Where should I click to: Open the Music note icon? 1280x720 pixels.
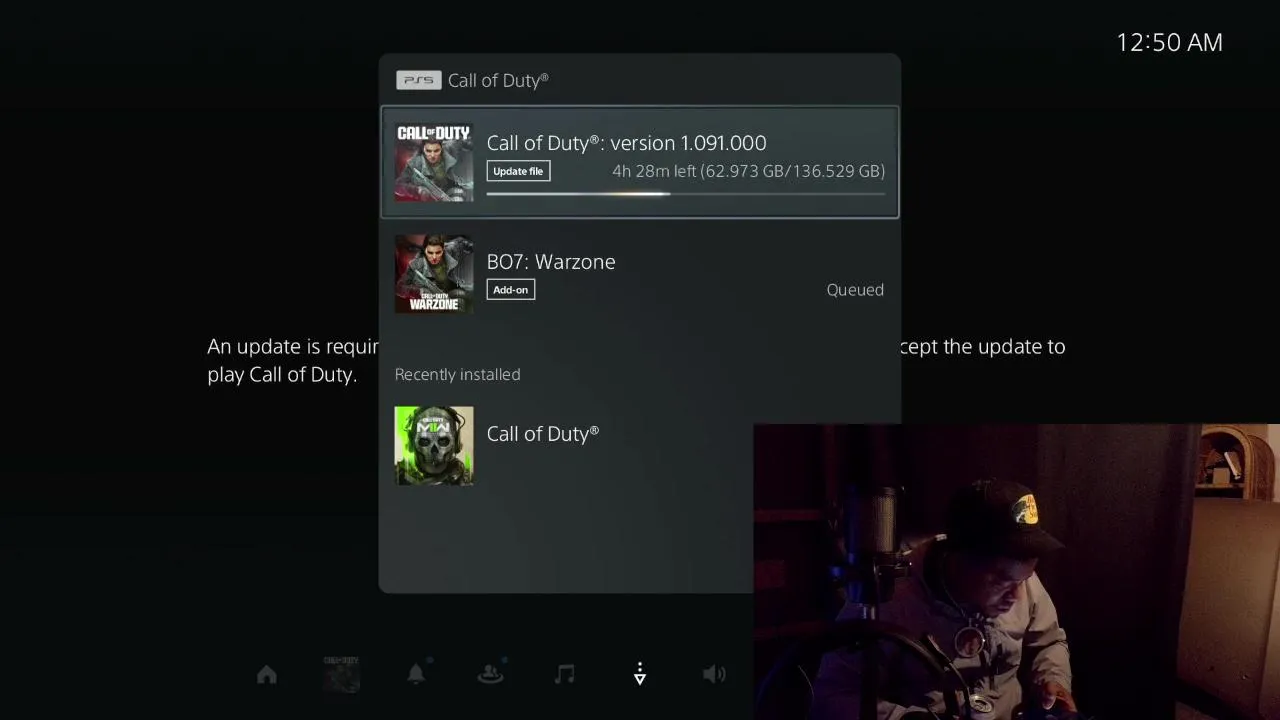pyautogui.click(x=565, y=675)
